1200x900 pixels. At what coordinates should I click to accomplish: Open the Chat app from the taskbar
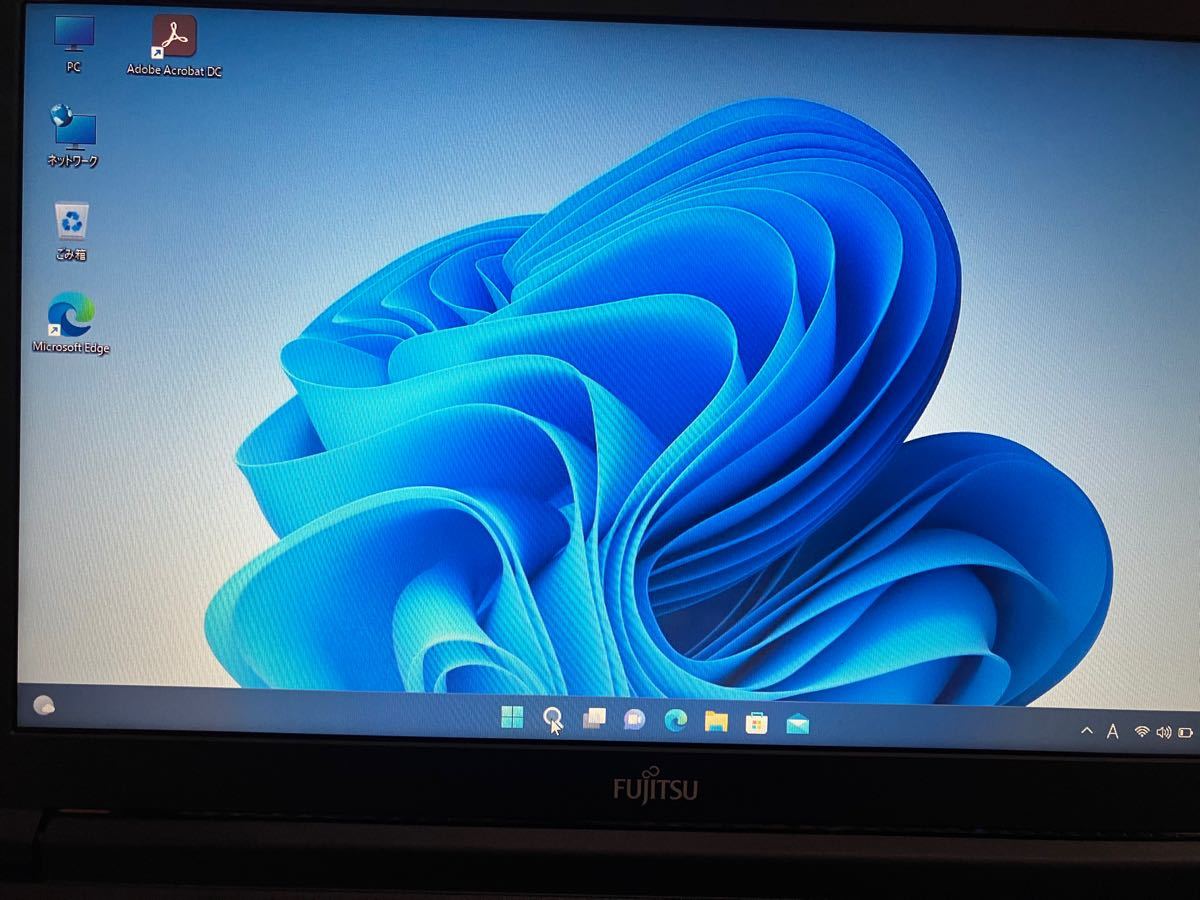click(x=634, y=719)
